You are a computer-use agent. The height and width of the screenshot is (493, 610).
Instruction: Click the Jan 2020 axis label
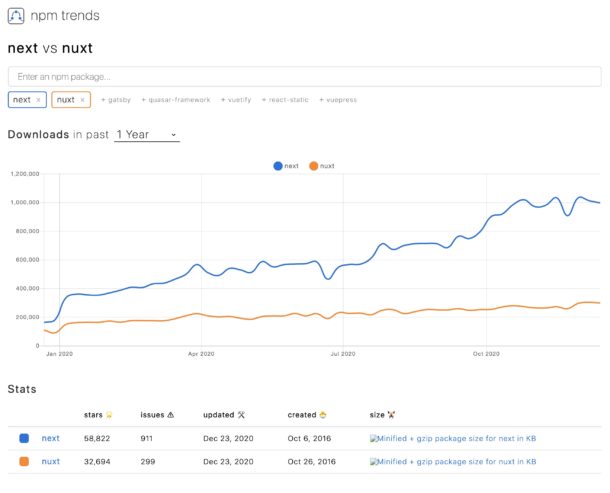pyautogui.click(x=60, y=354)
